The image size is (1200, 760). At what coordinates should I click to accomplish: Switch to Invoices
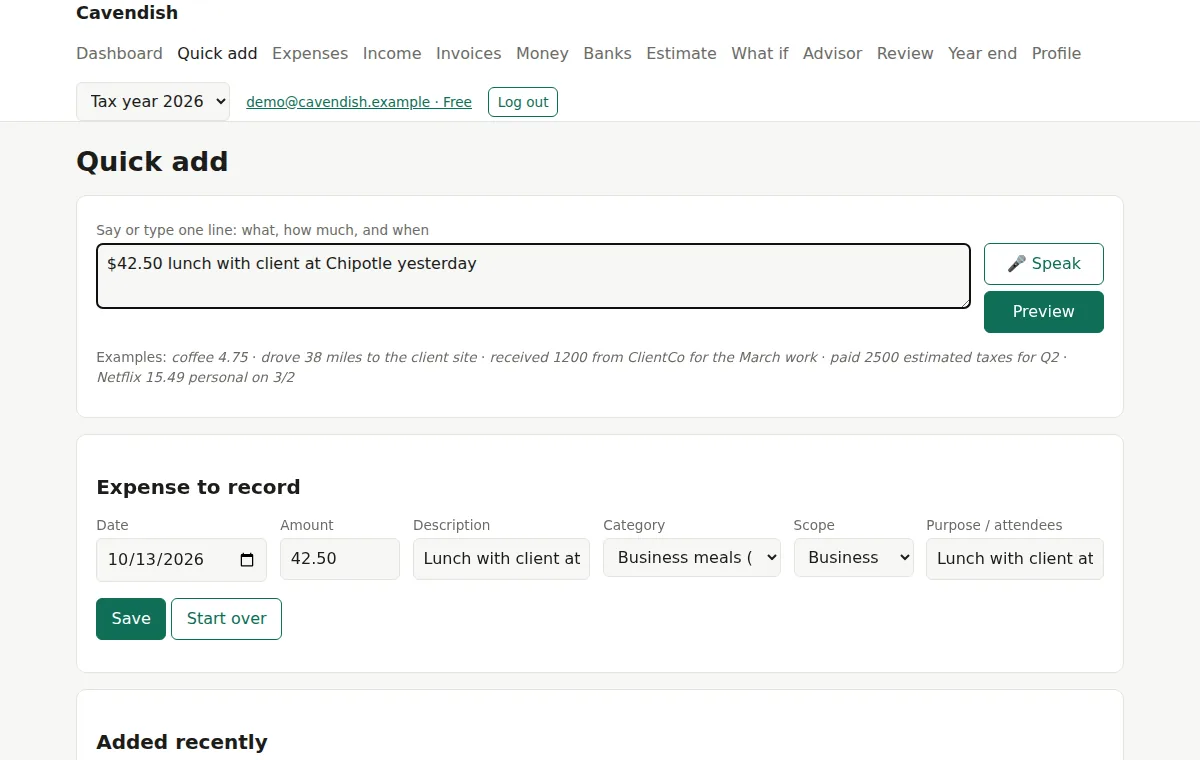click(x=469, y=53)
